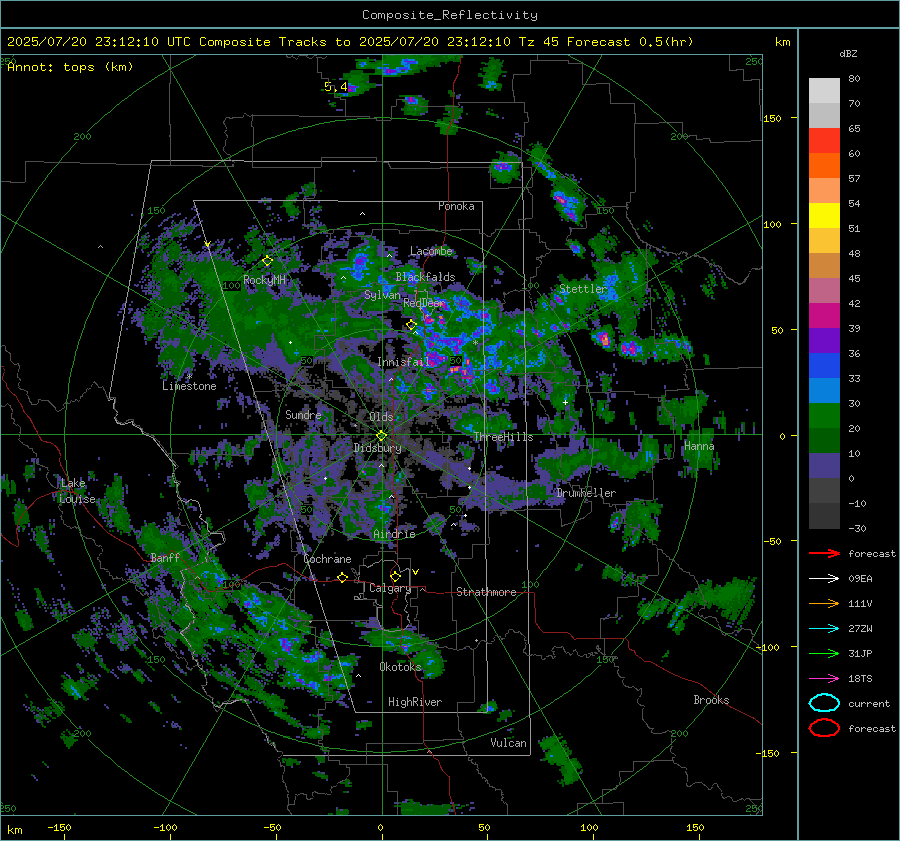The height and width of the screenshot is (841, 900).
Task: Pick the green 20-30 dBZ color swatch
Action: [824, 416]
